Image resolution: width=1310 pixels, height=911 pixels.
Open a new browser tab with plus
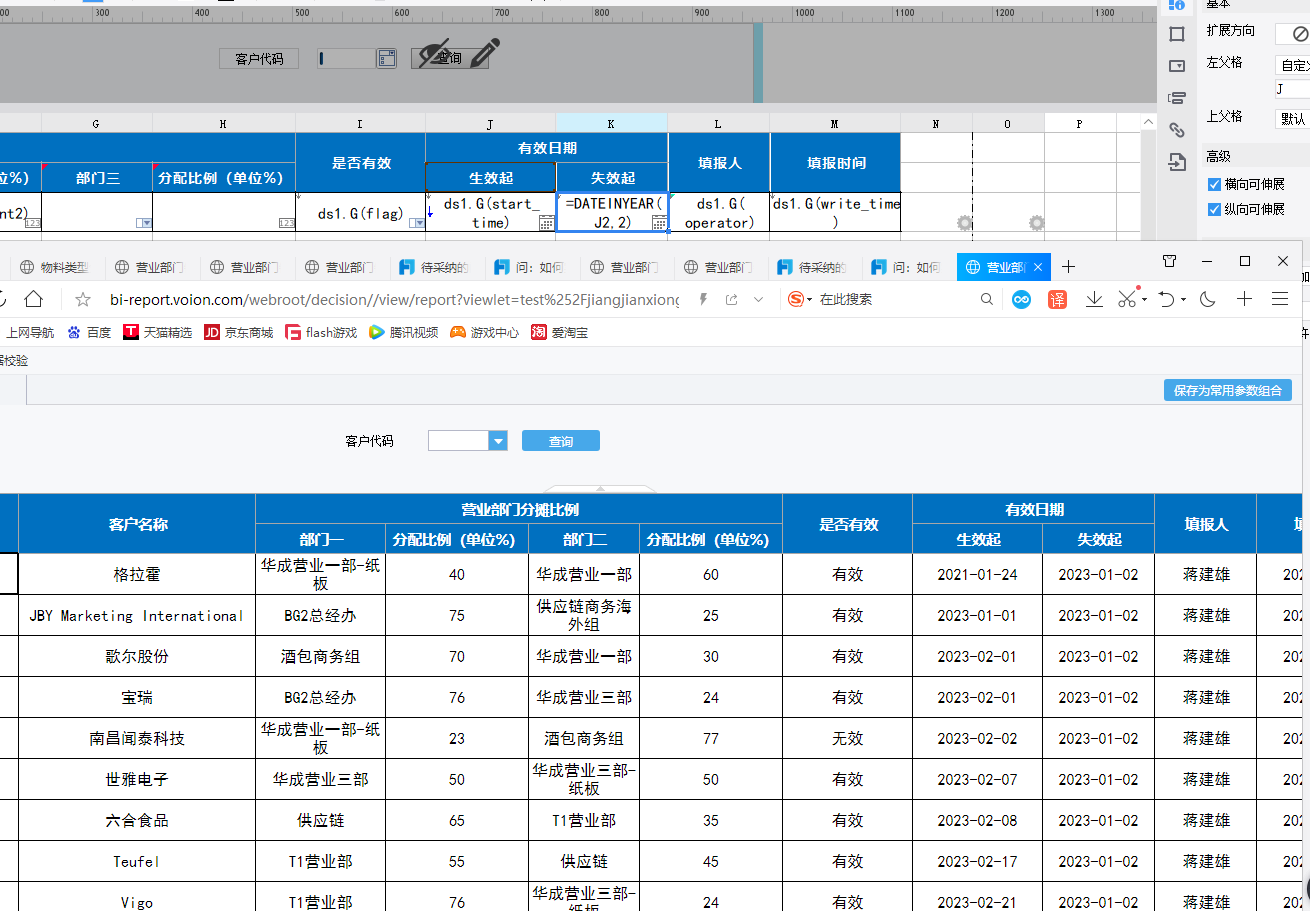tap(1068, 267)
